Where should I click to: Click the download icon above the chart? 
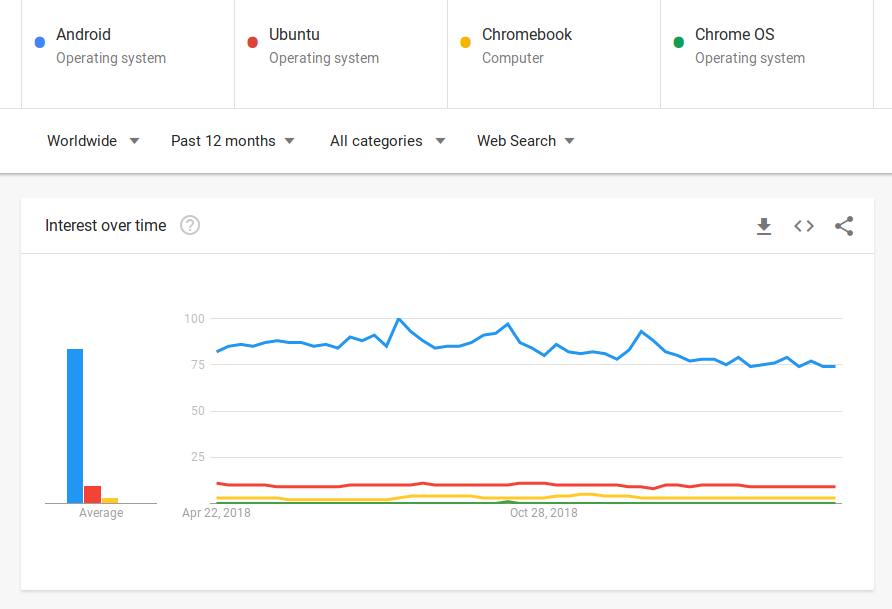point(764,226)
